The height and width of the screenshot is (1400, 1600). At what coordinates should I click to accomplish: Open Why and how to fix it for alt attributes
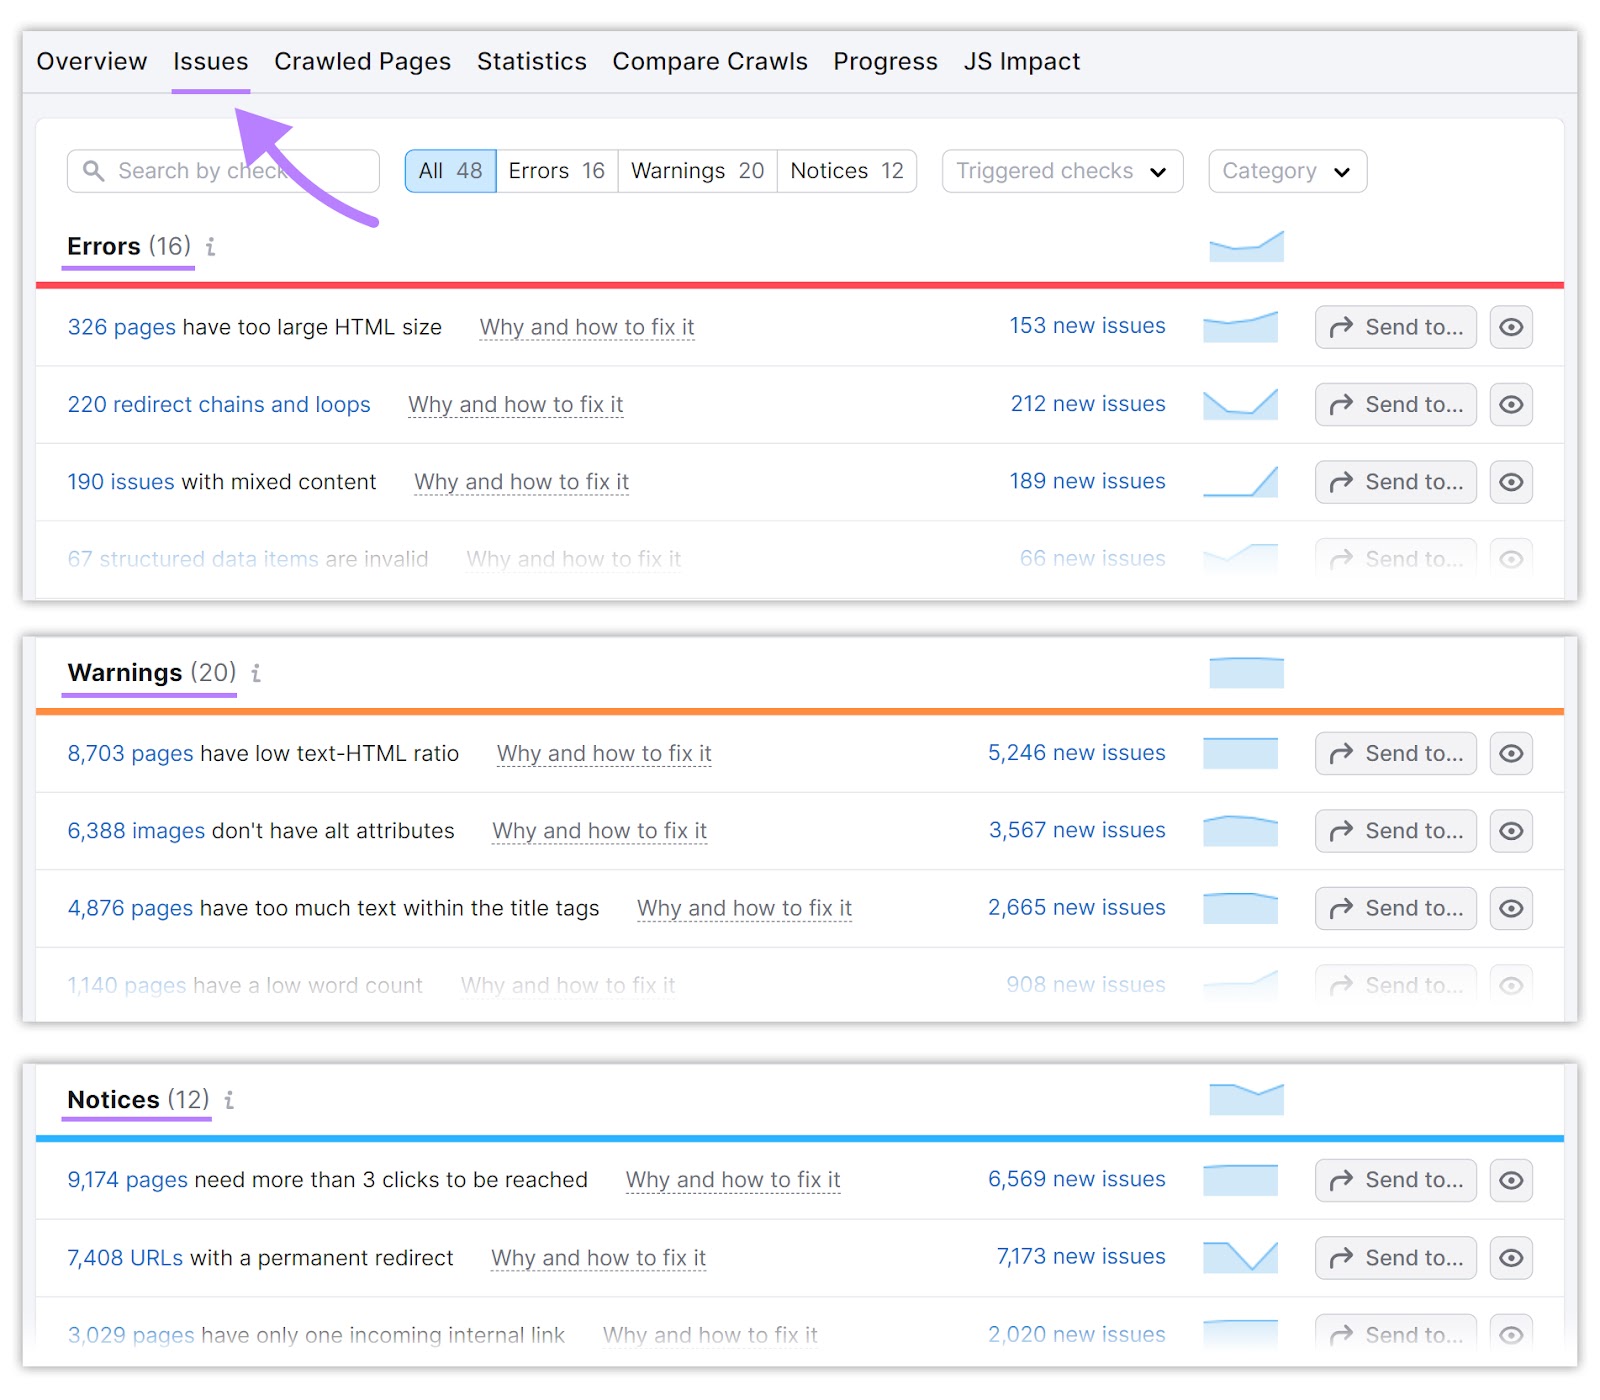(x=599, y=831)
